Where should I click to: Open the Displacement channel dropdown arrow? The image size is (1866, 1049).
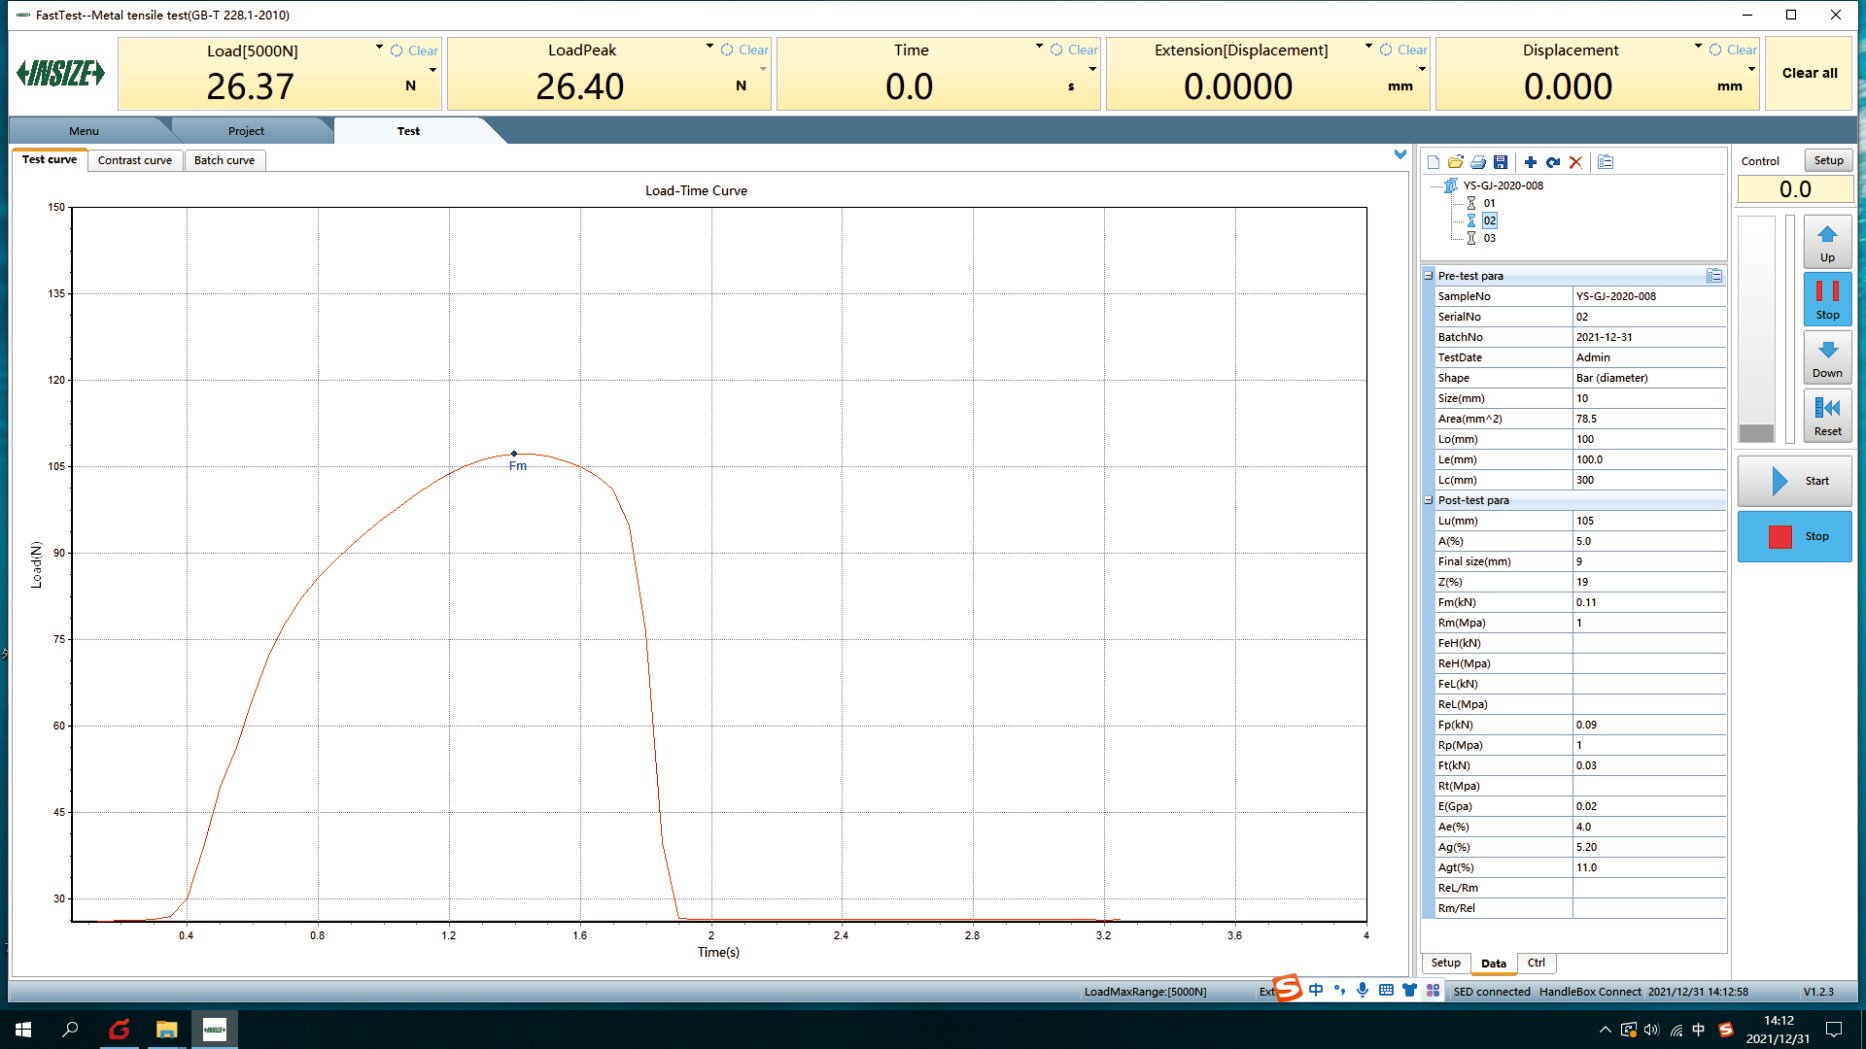(1697, 47)
